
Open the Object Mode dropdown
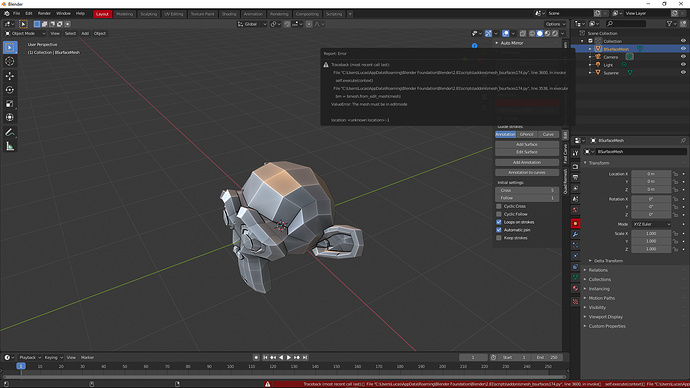(x=25, y=33)
